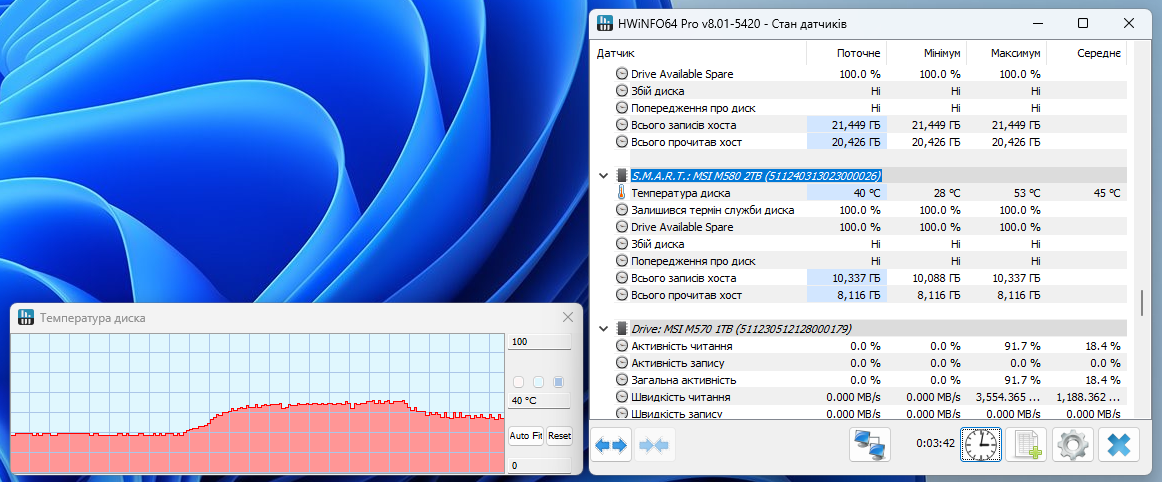Click the Датчик column header
Image resolution: width=1162 pixels, height=482 pixels.
point(699,54)
